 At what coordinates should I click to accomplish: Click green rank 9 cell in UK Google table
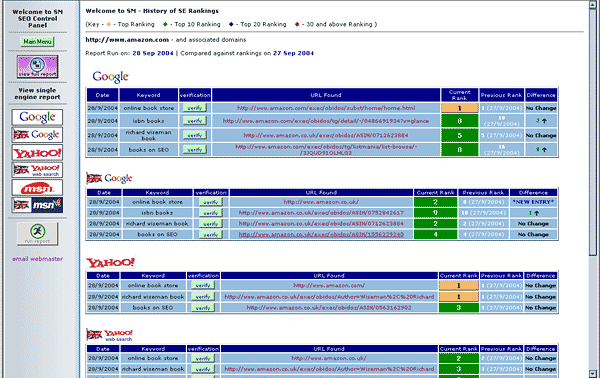coord(435,213)
